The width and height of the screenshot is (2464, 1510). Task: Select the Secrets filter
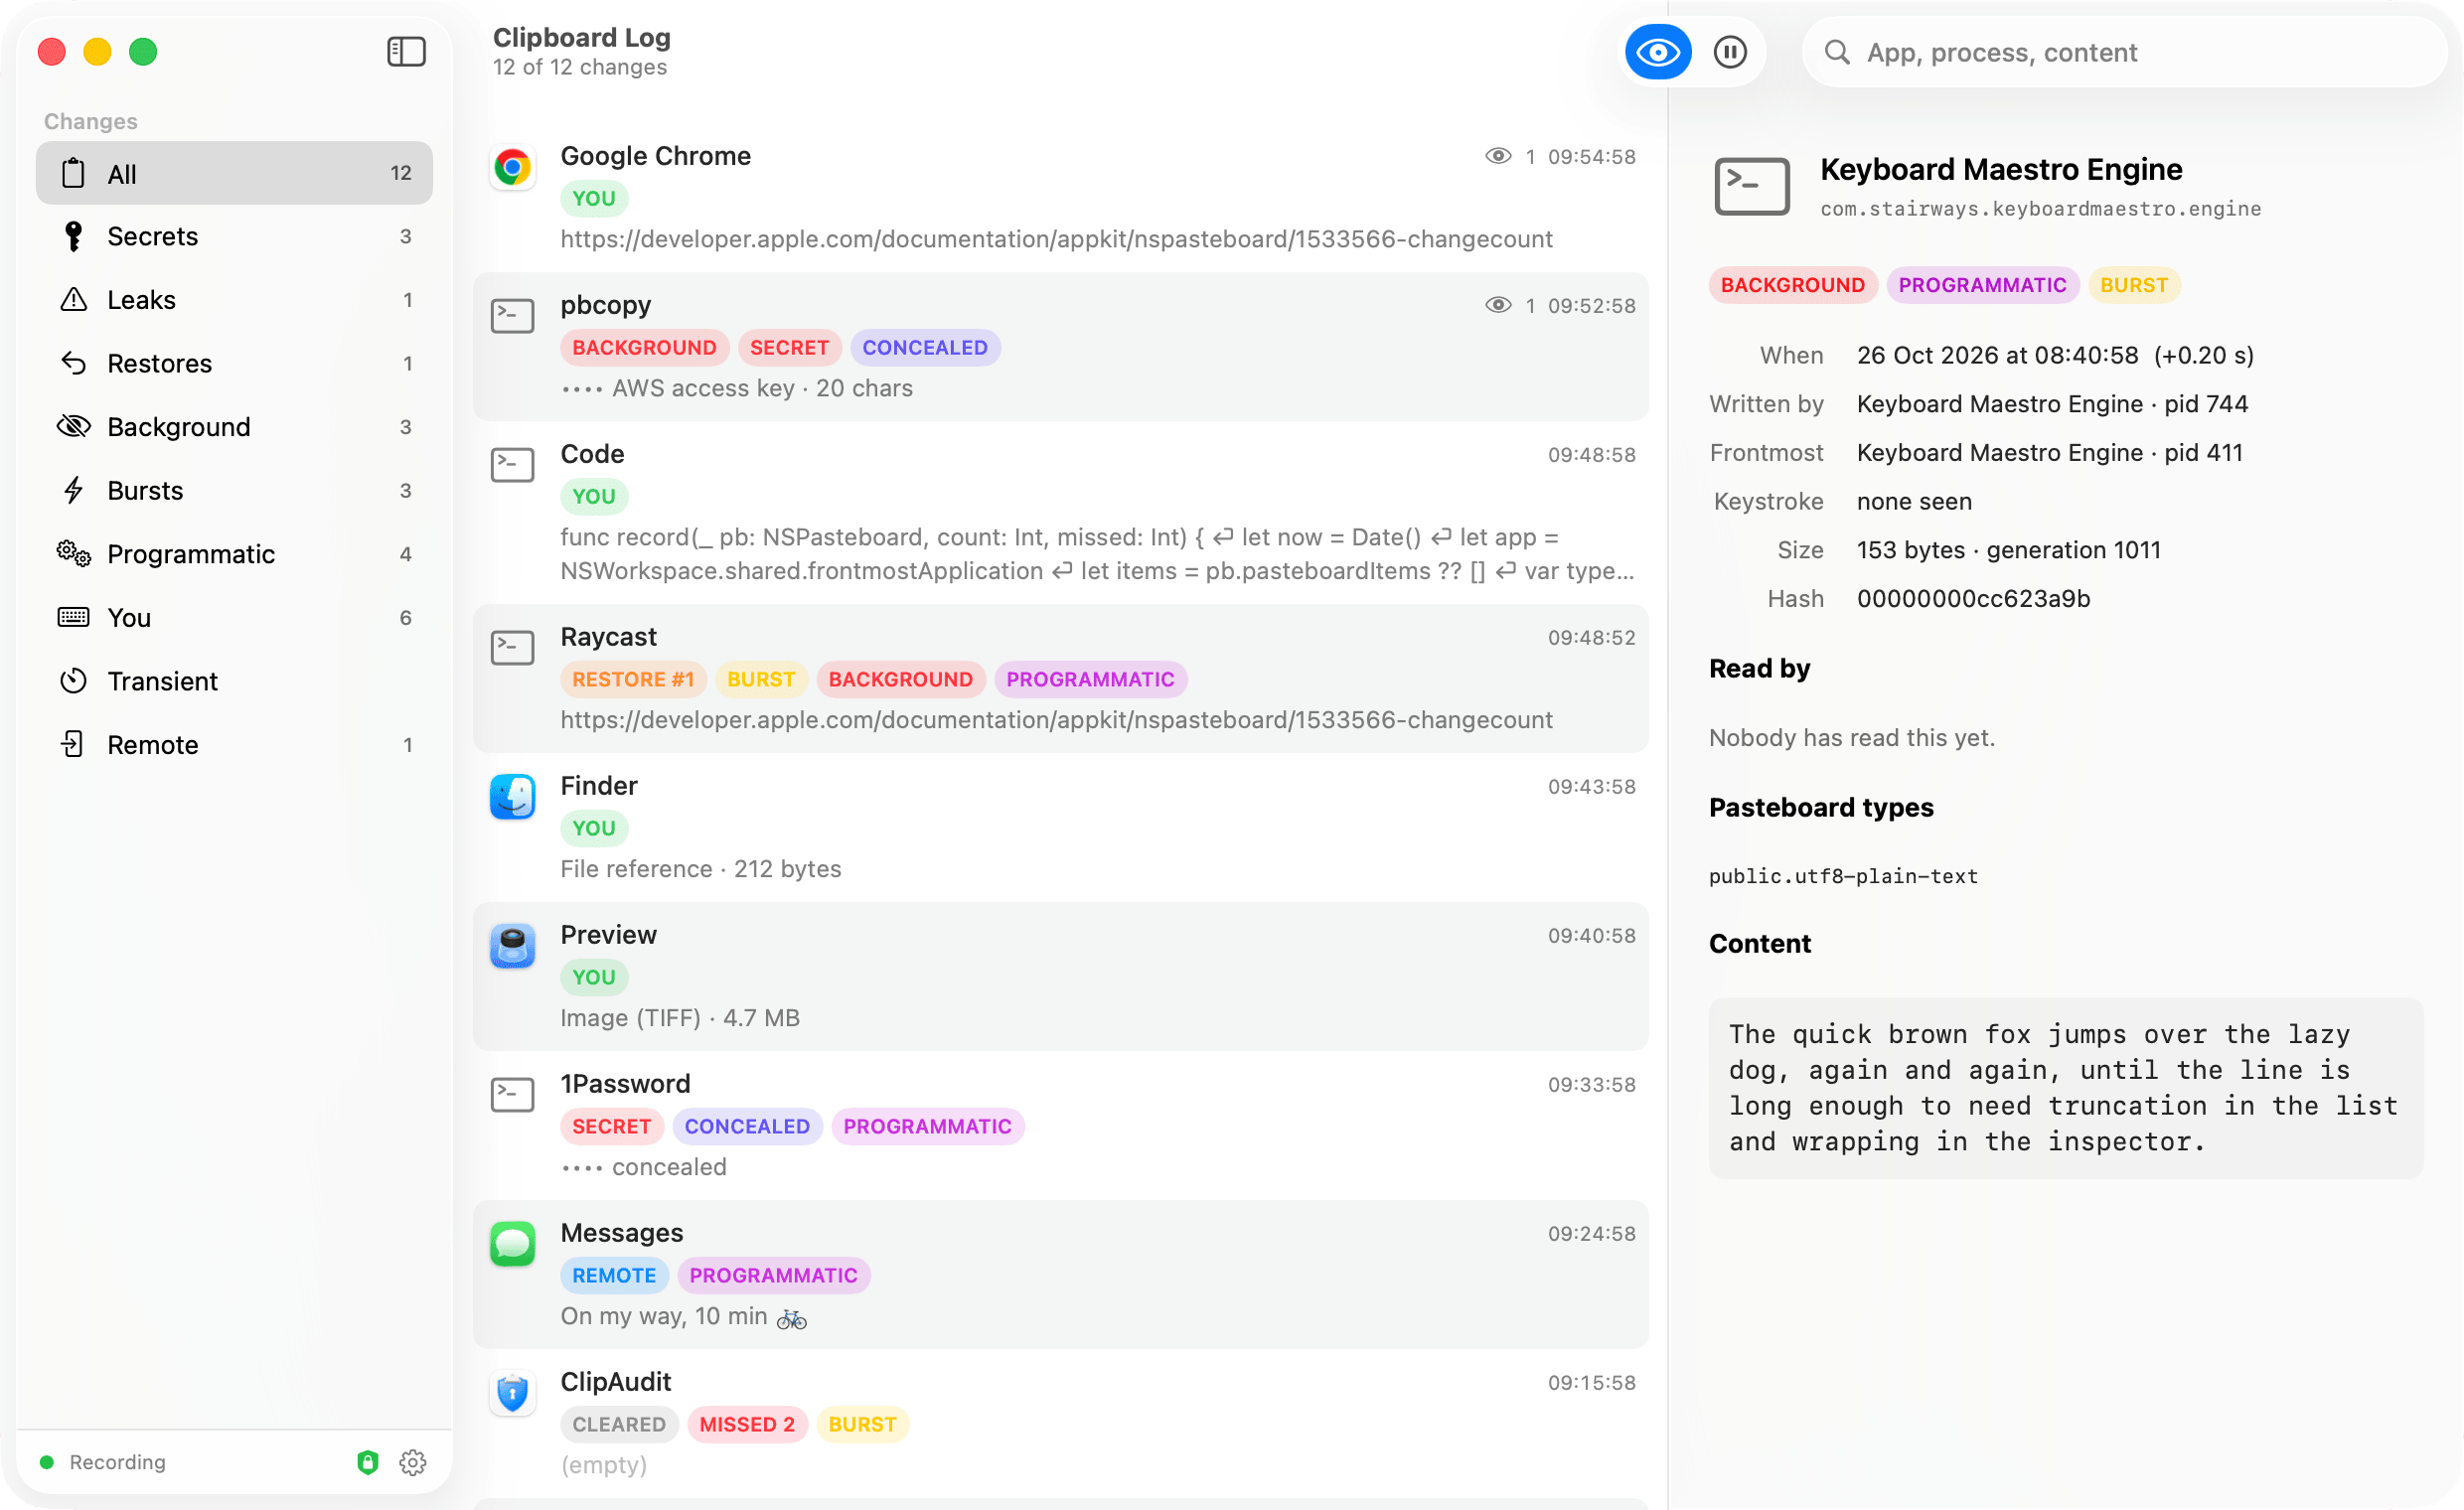(x=234, y=236)
